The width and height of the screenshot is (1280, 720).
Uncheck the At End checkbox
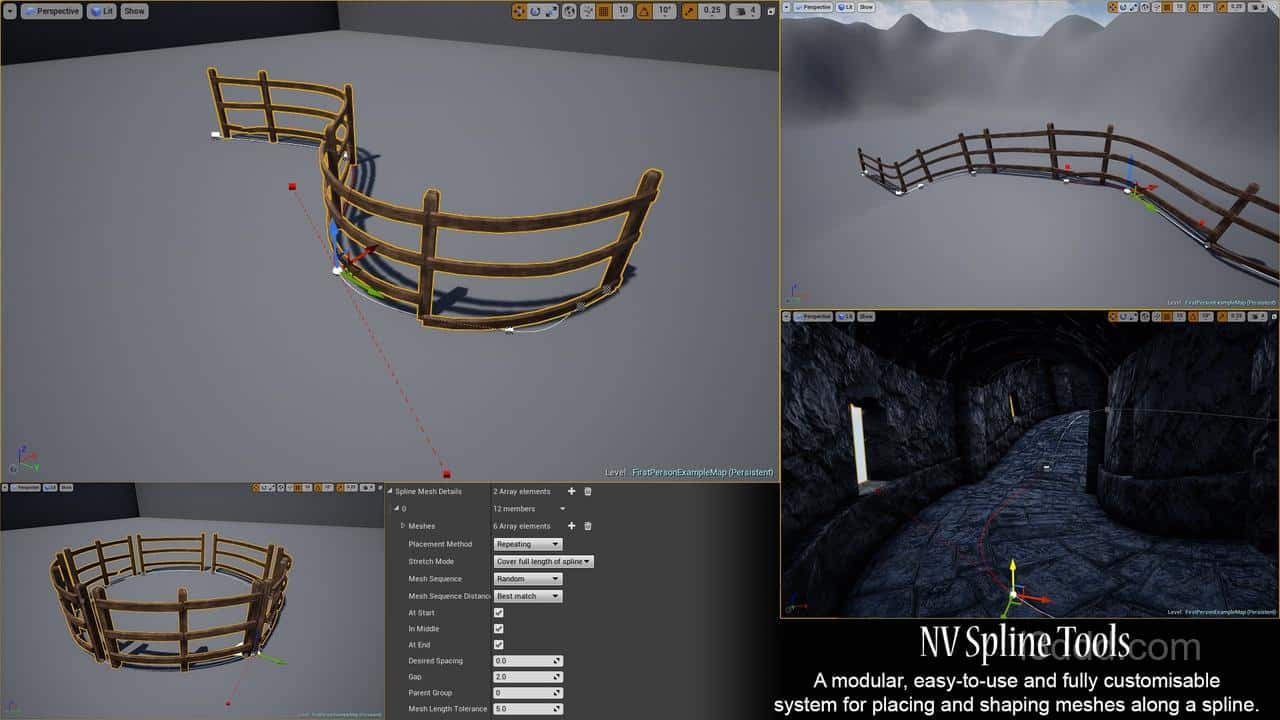pyautogui.click(x=499, y=645)
